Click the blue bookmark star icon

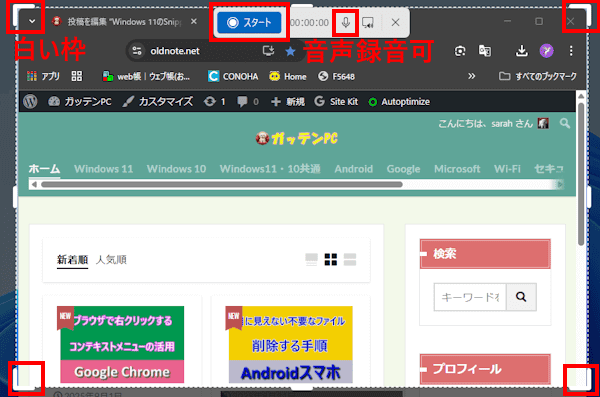tap(290, 51)
